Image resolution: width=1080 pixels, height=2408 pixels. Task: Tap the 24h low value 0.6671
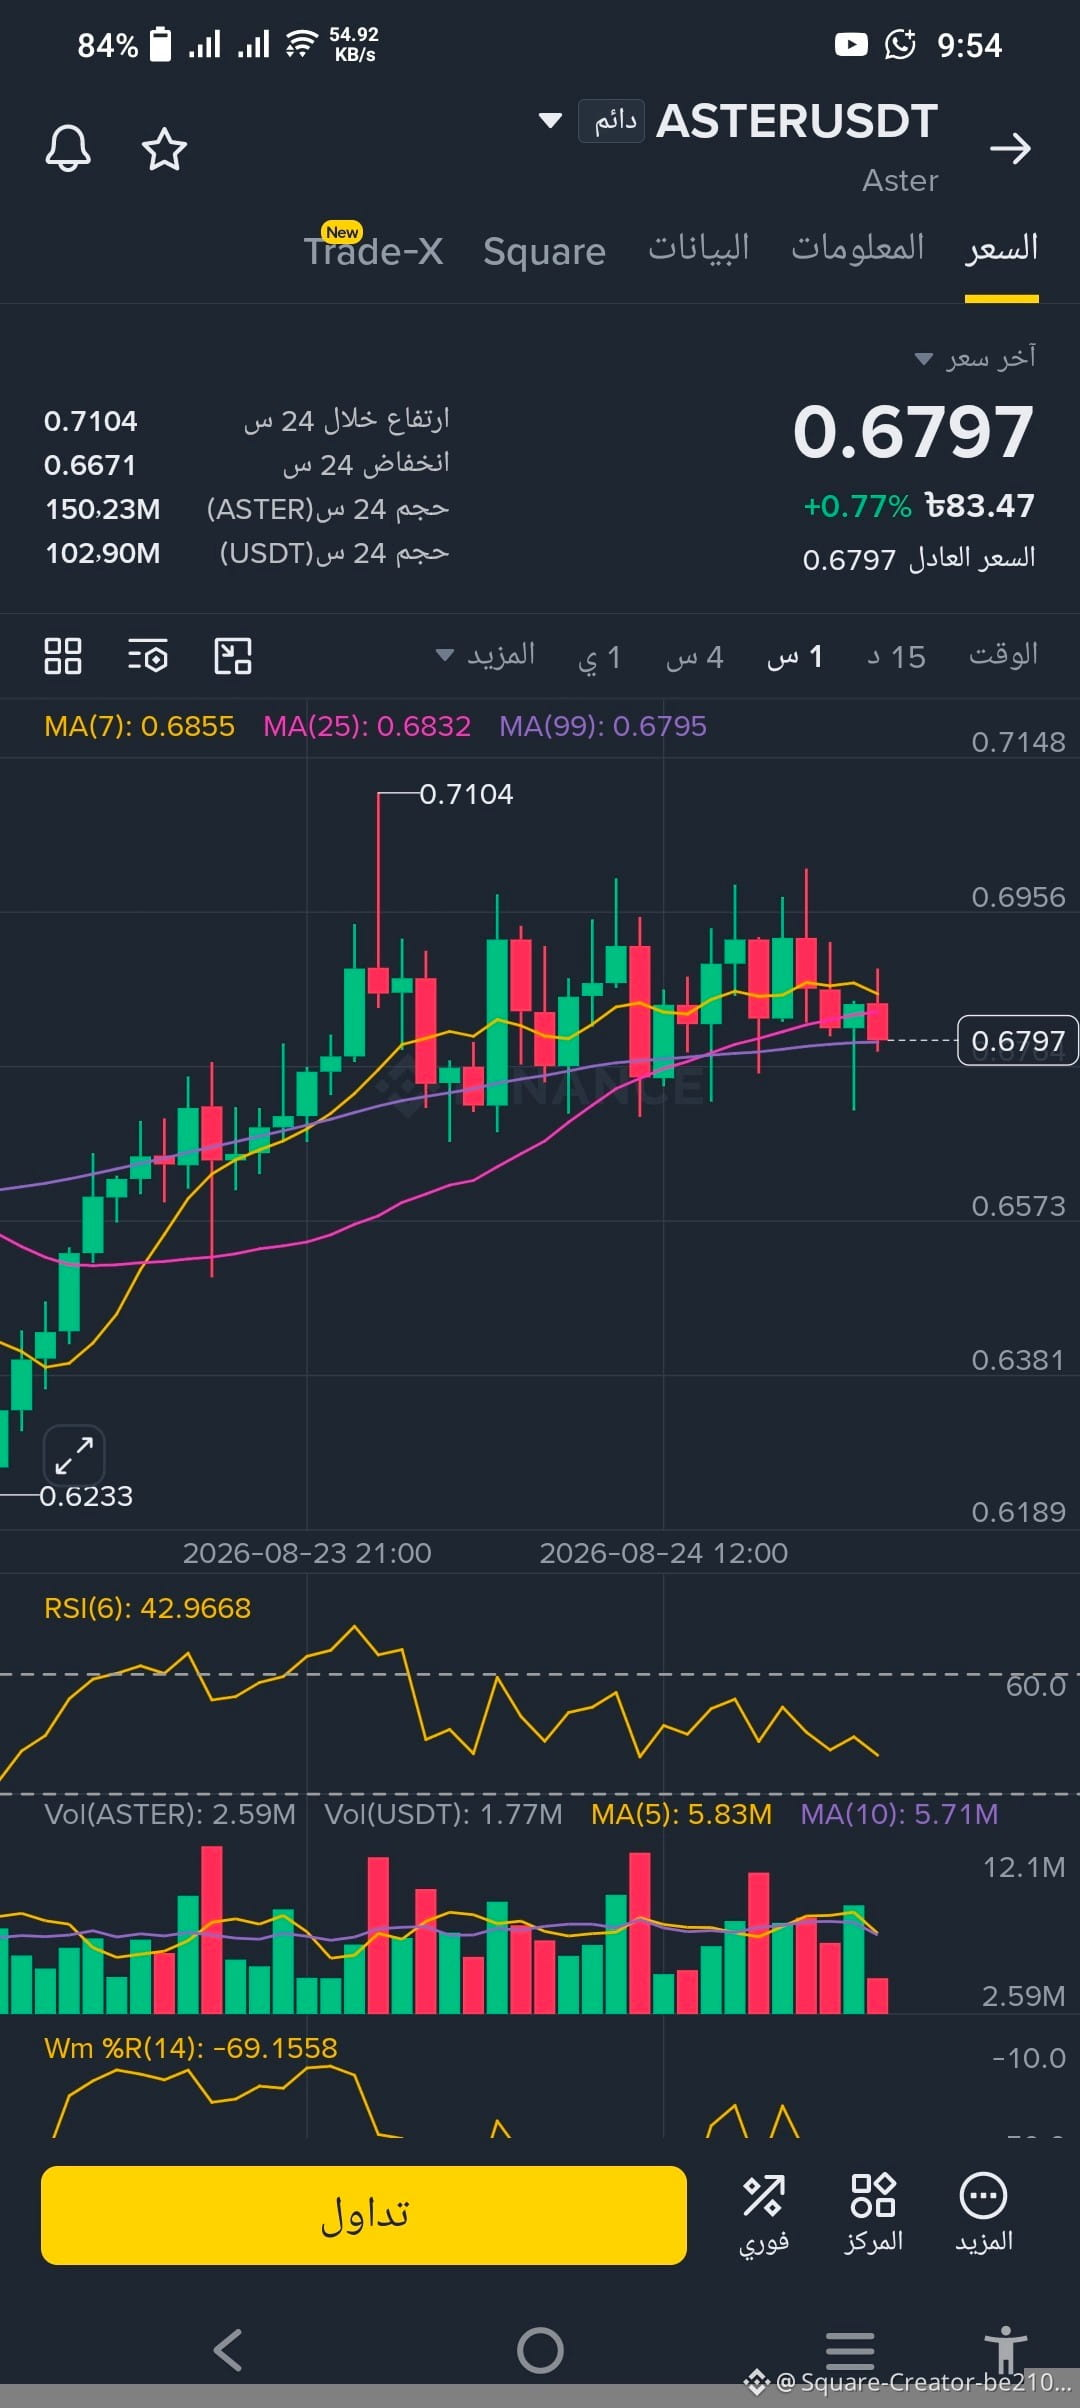(89, 465)
